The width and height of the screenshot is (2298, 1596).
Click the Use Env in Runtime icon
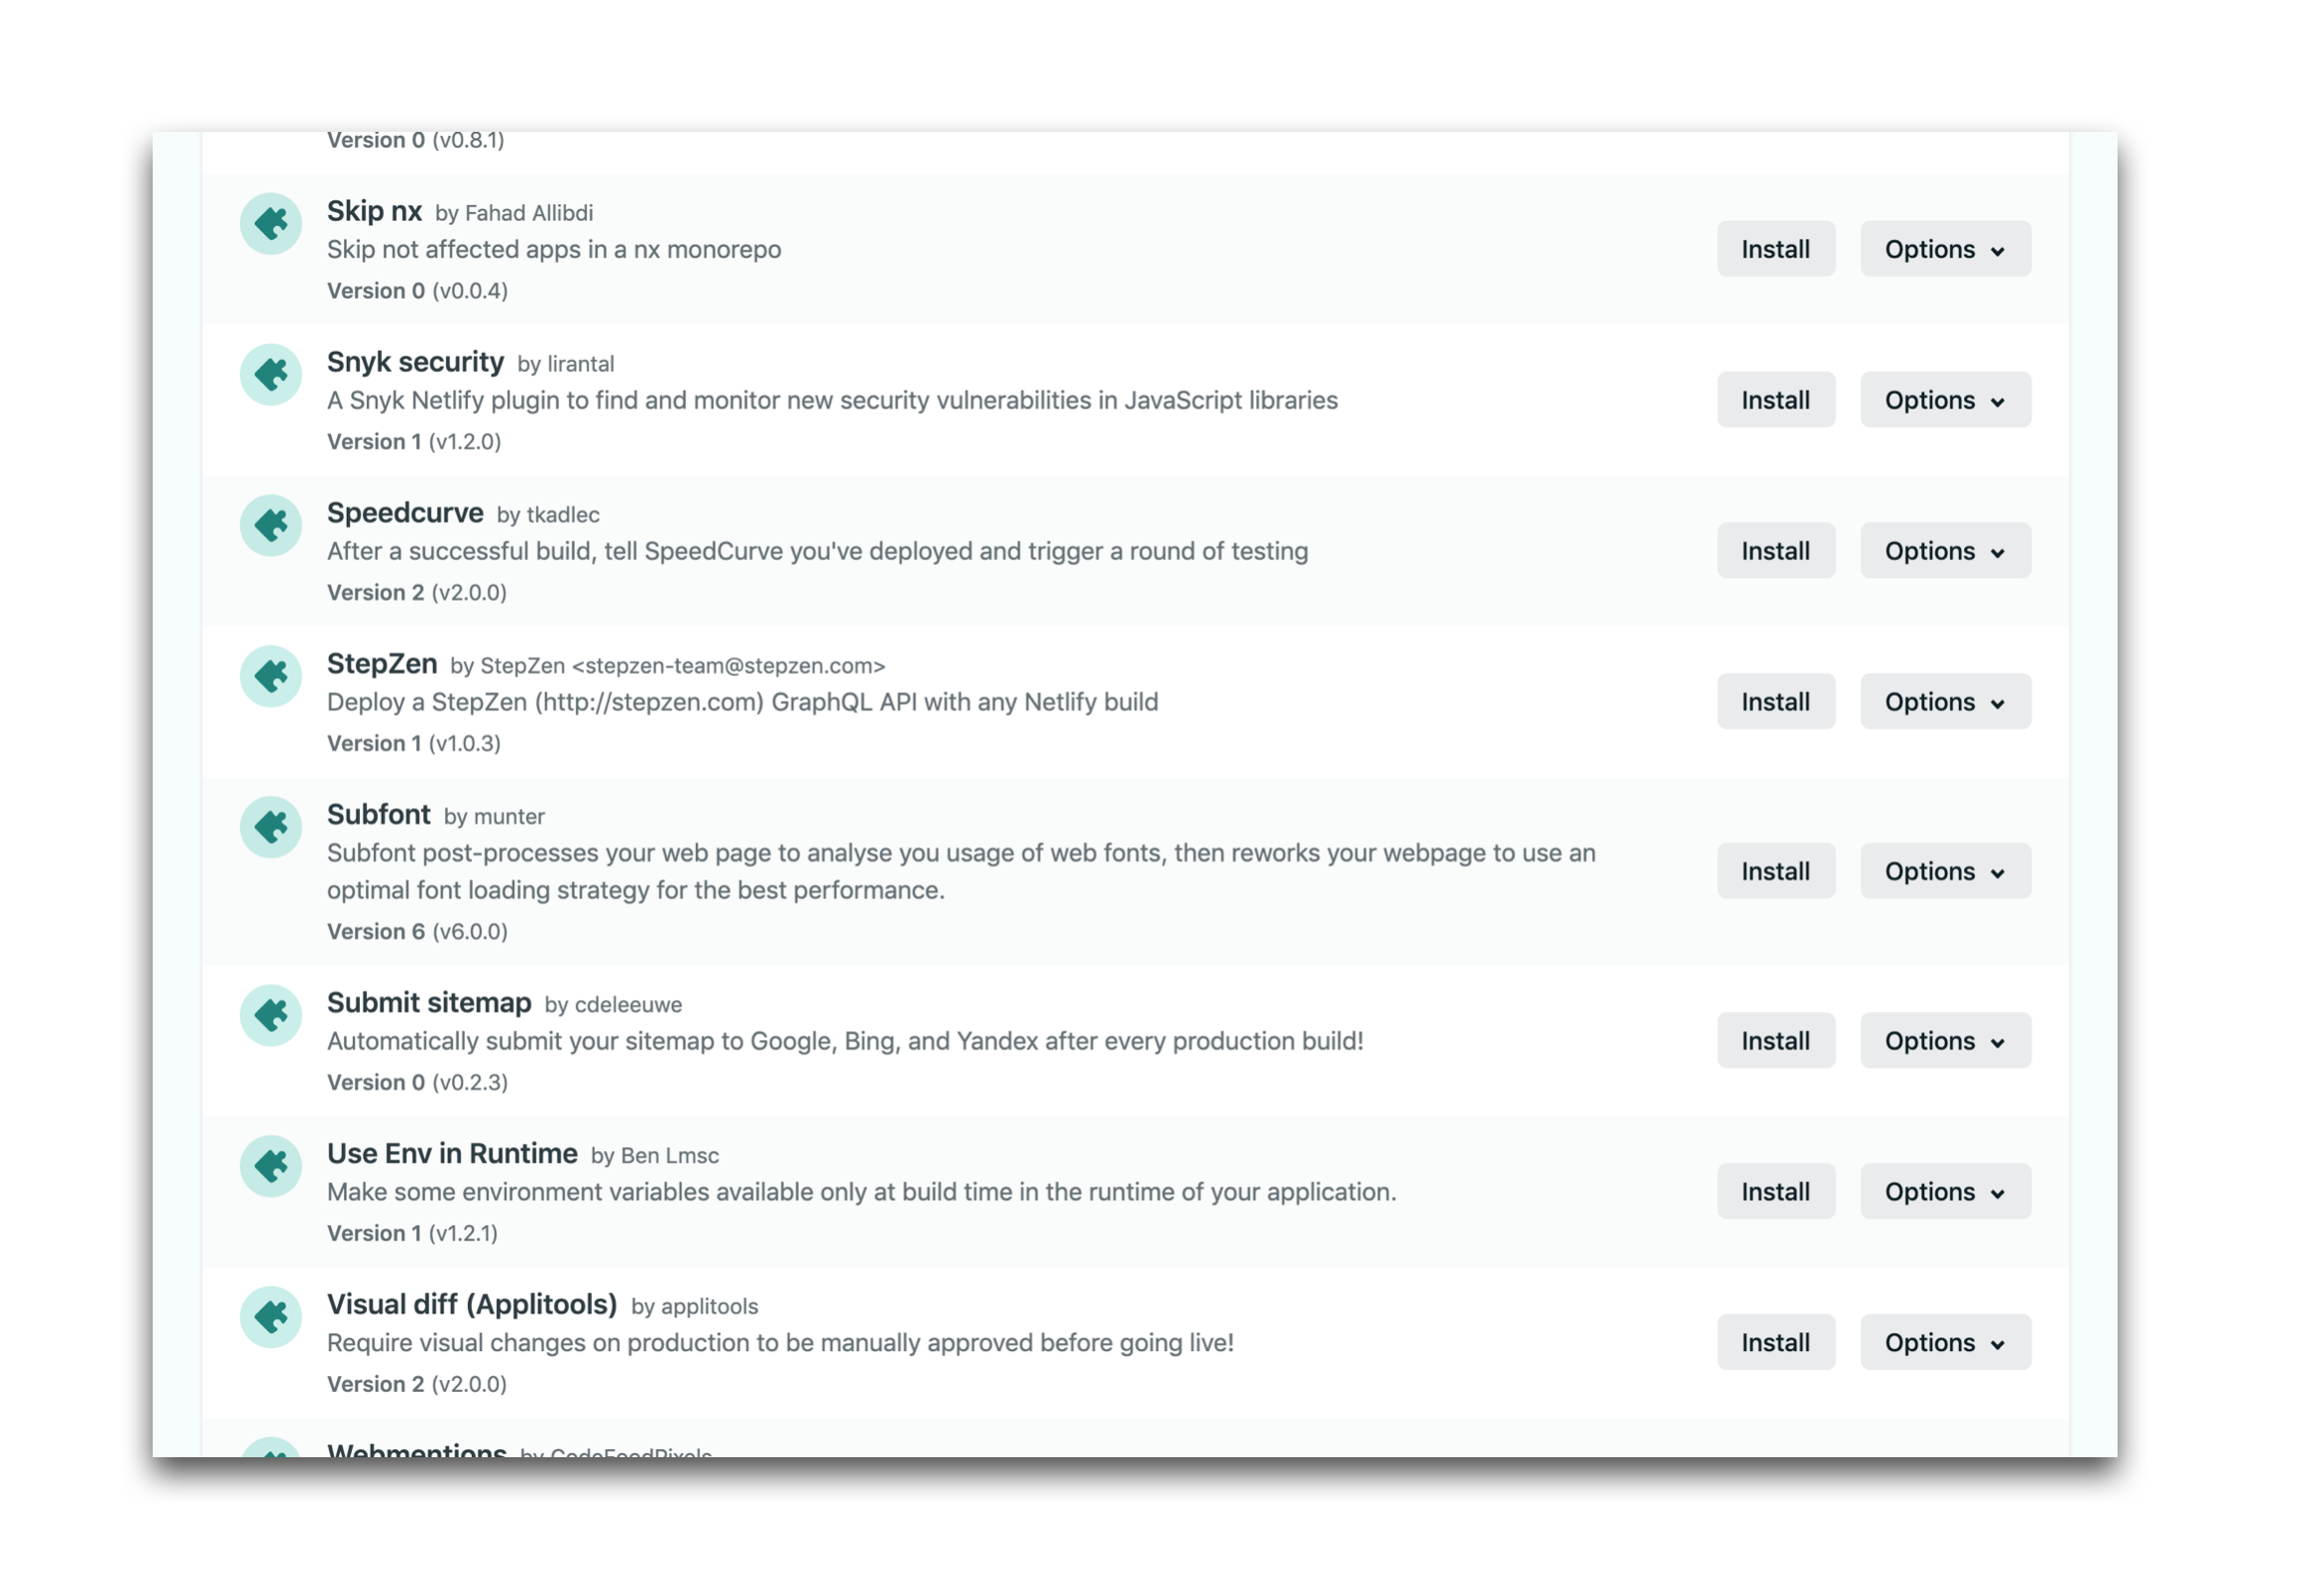(270, 1167)
